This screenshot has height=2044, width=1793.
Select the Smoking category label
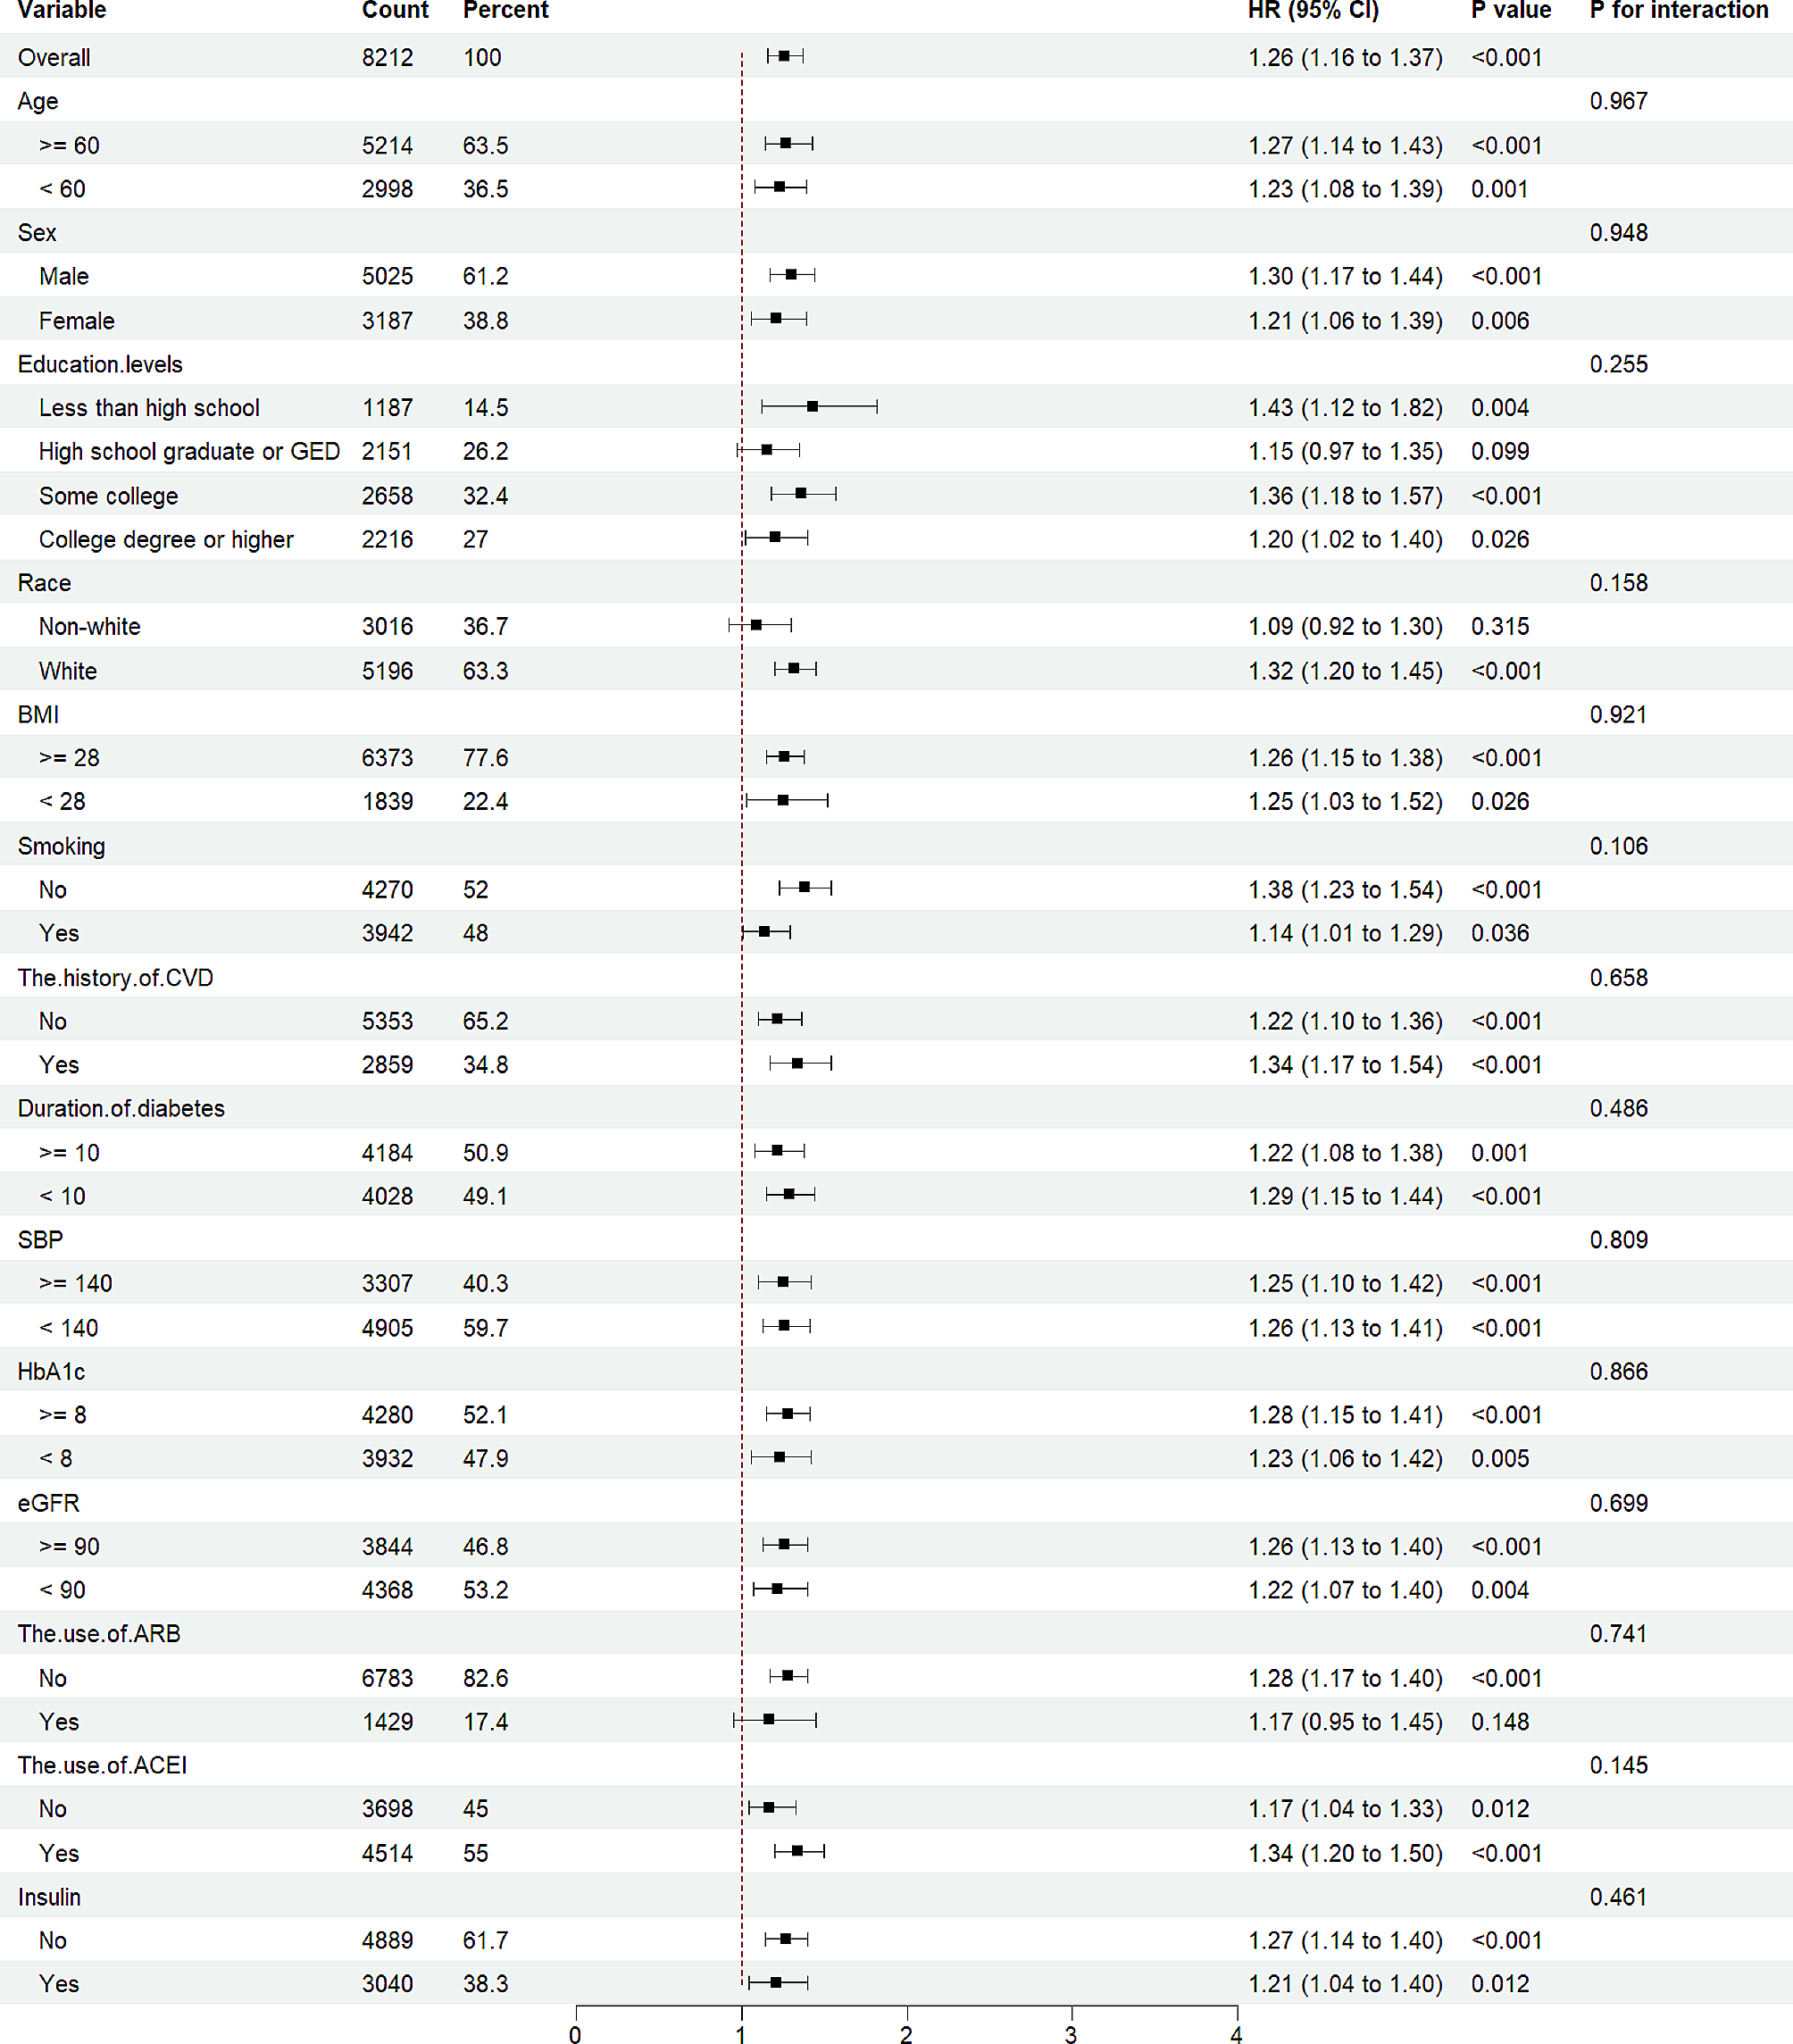(x=61, y=846)
